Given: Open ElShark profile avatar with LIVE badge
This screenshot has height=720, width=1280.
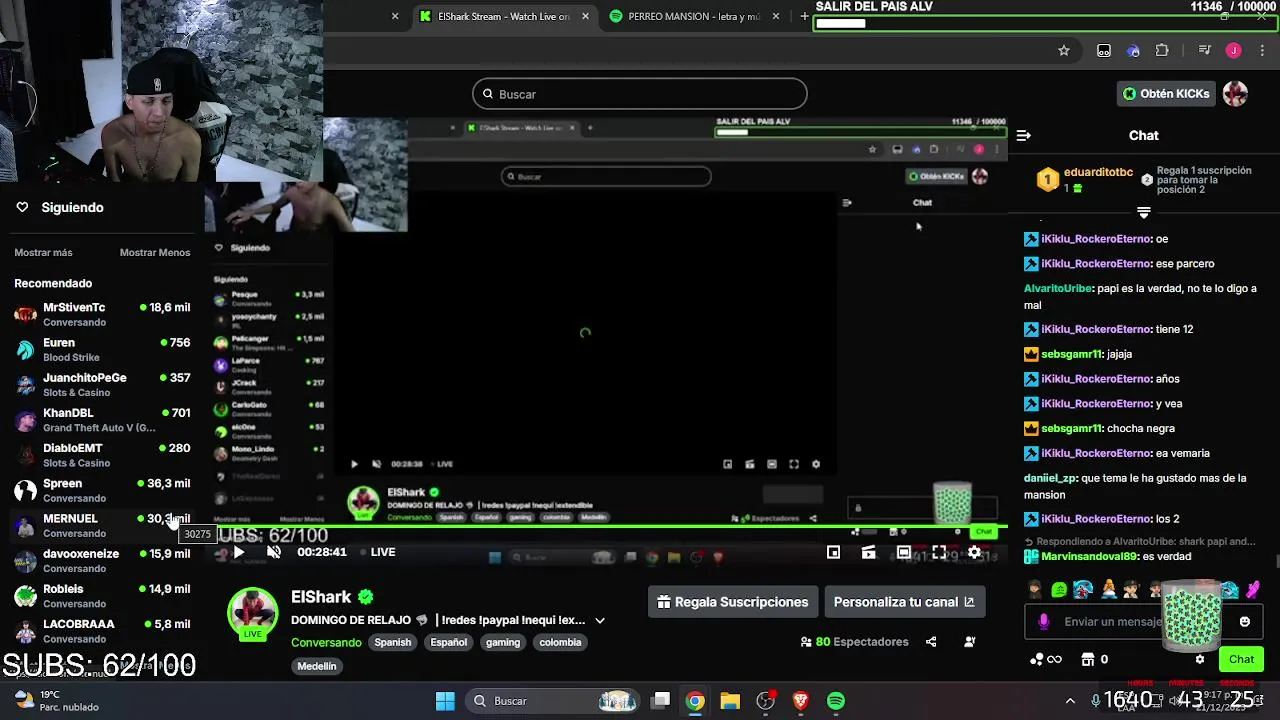Looking at the screenshot, I should 253,614.
